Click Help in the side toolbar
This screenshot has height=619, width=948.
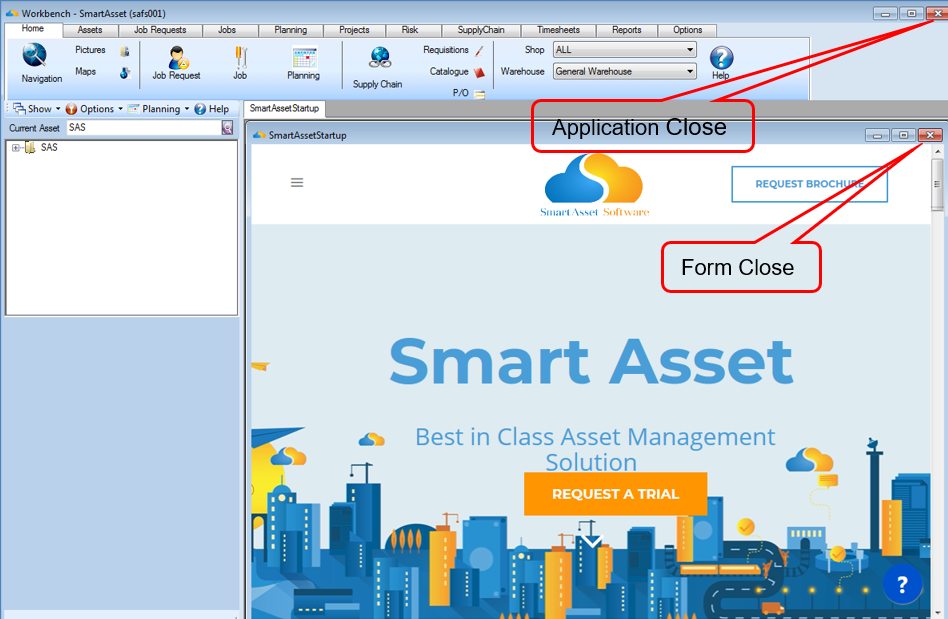pos(212,109)
